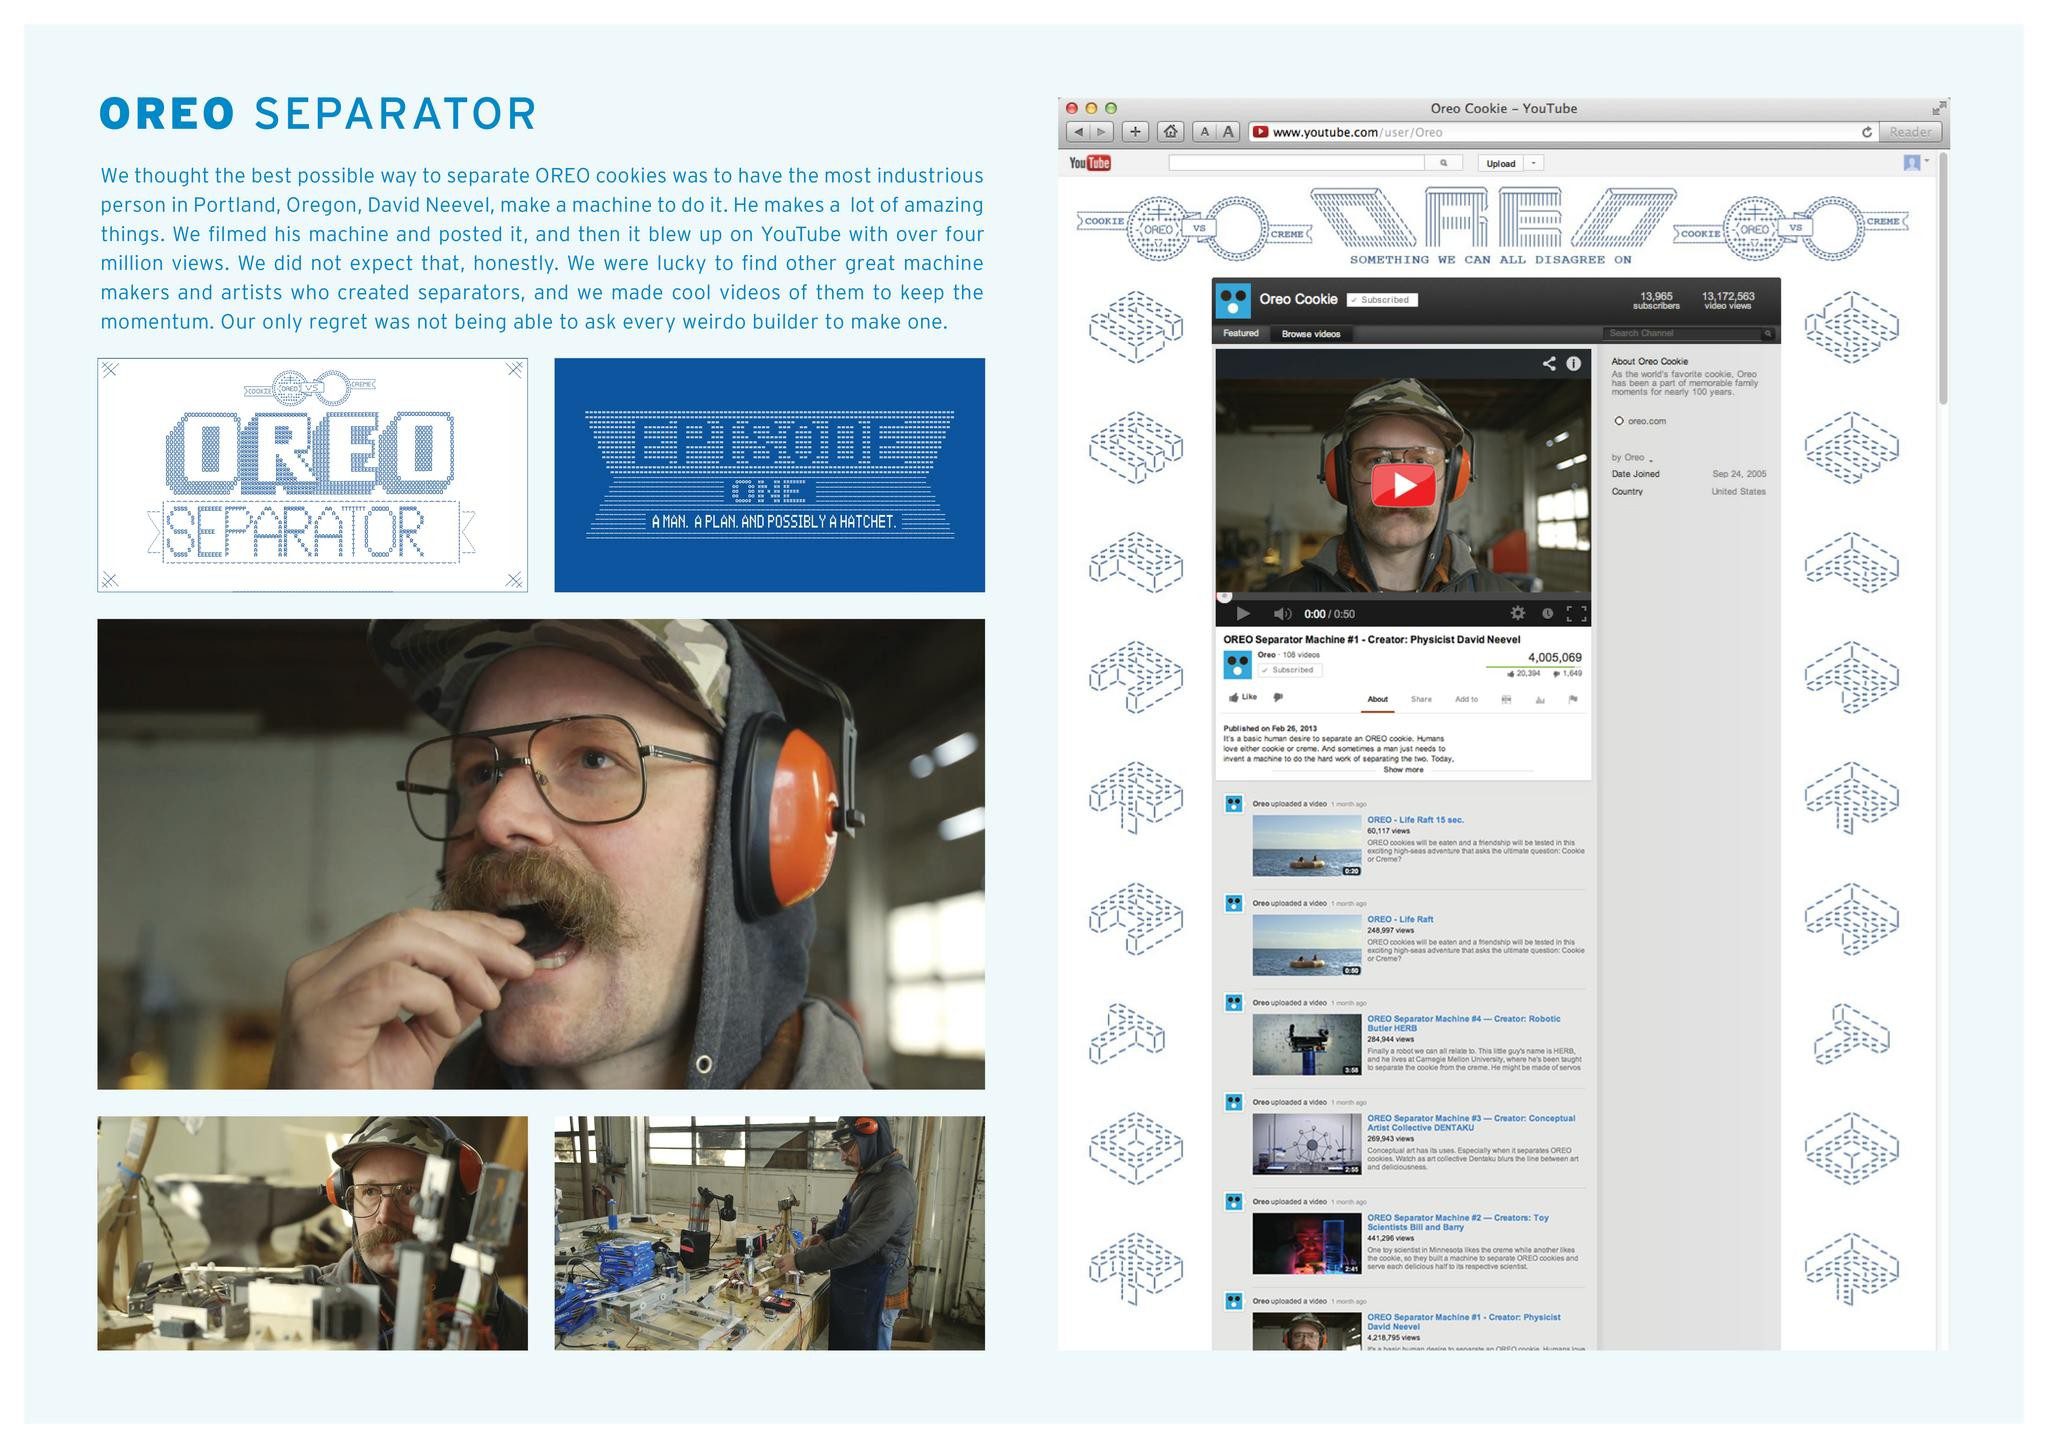This screenshot has height=1448, width=2048.
Task: Start the video with the red play button
Action: (1403, 486)
